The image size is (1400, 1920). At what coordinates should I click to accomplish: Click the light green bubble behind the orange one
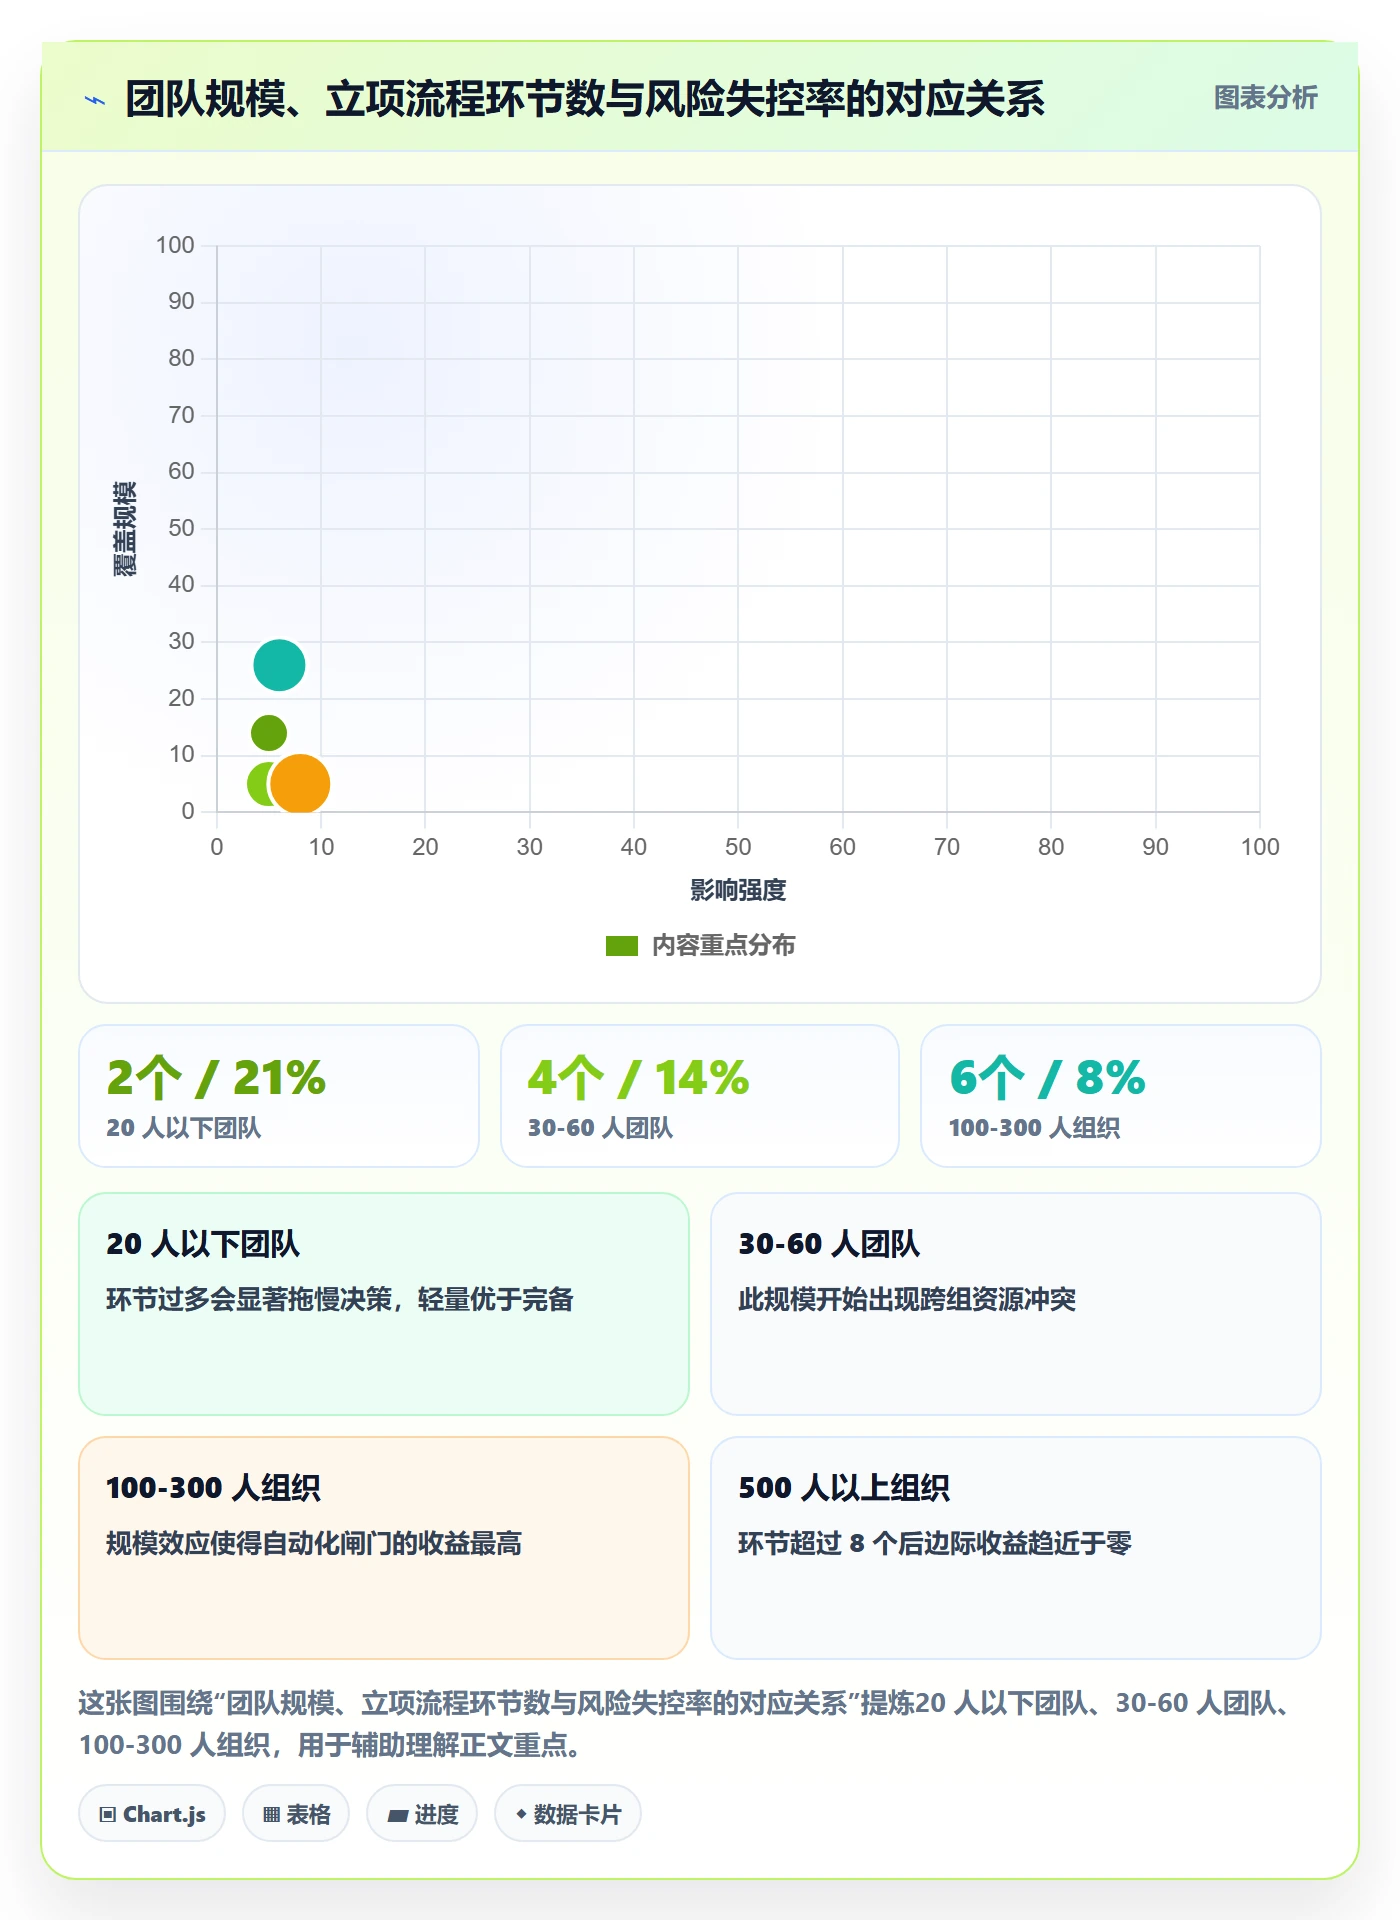(258, 784)
